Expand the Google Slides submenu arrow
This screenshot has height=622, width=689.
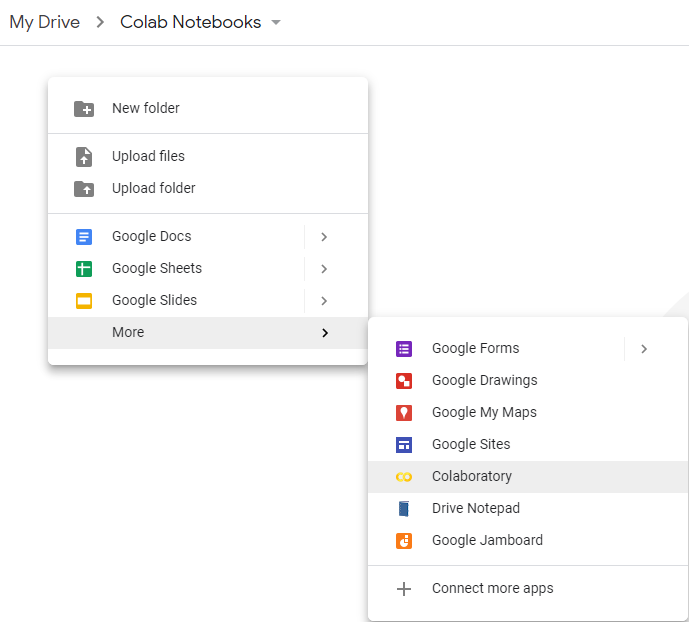[324, 301]
